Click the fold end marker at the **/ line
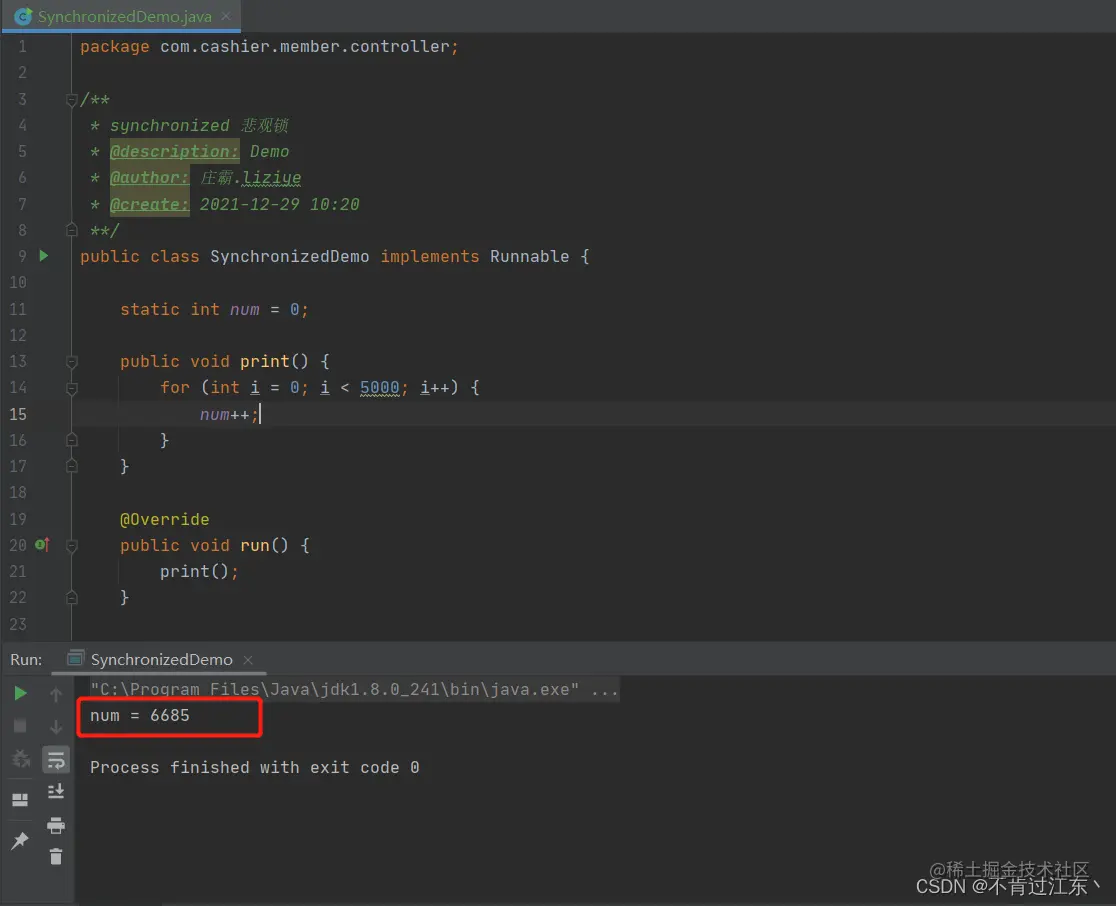The width and height of the screenshot is (1116, 906). click(x=72, y=230)
